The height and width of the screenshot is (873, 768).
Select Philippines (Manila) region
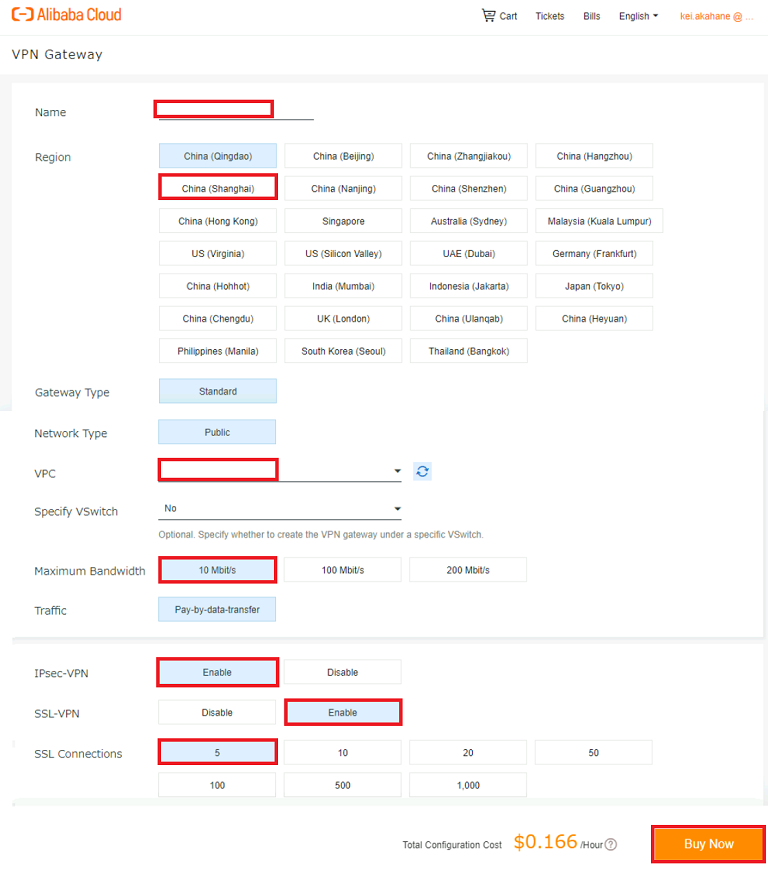pos(218,351)
